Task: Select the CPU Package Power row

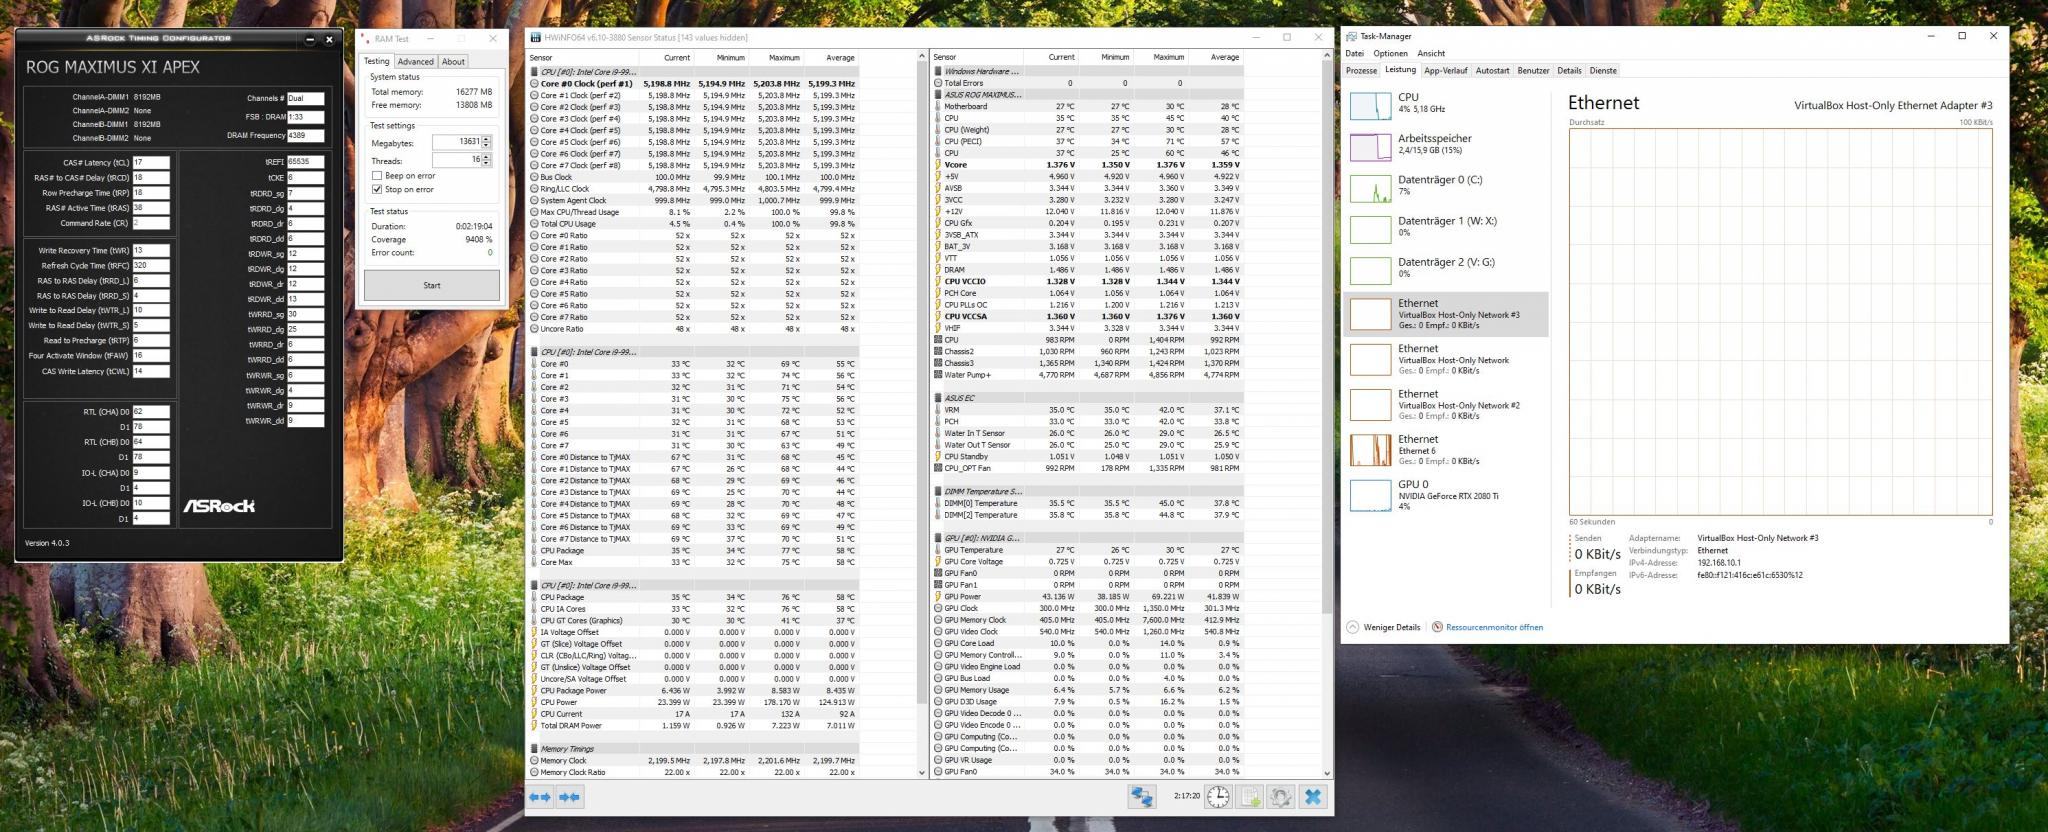Action: coord(693,691)
